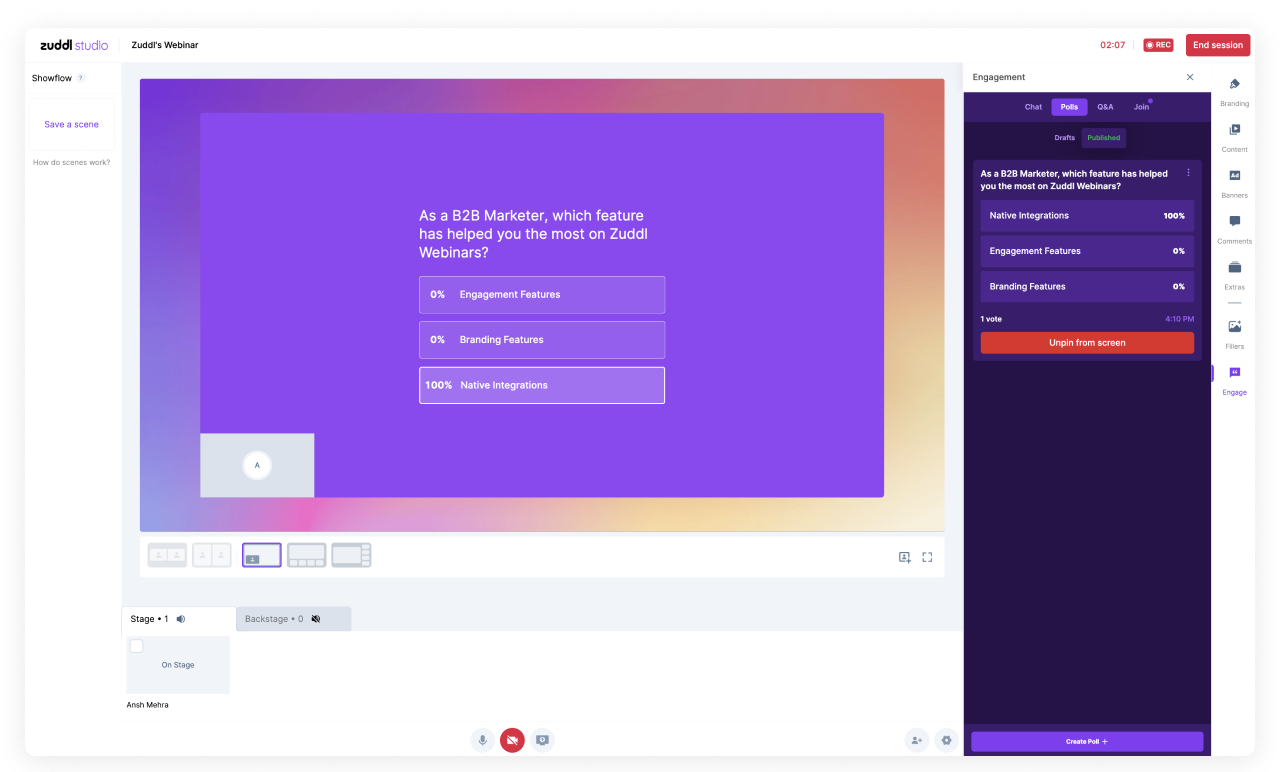This screenshot has width=1280, height=772.
Task: Click the add-to-stage icon beside fullscreen
Action: coord(904,557)
